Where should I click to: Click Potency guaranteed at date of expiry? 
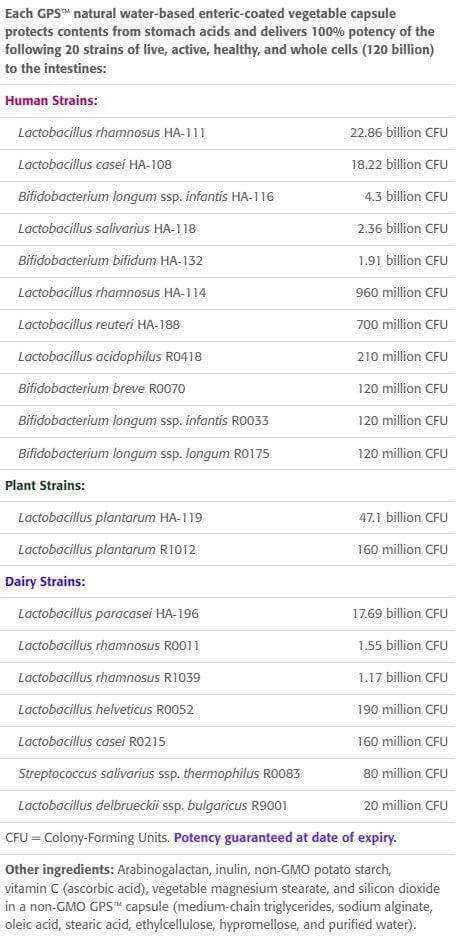[285, 838]
